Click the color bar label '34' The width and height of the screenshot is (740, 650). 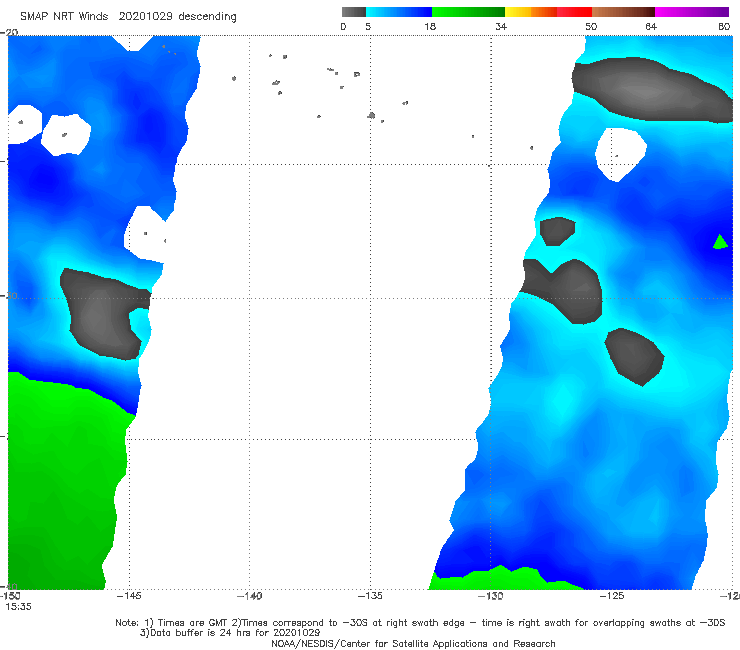(501, 27)
